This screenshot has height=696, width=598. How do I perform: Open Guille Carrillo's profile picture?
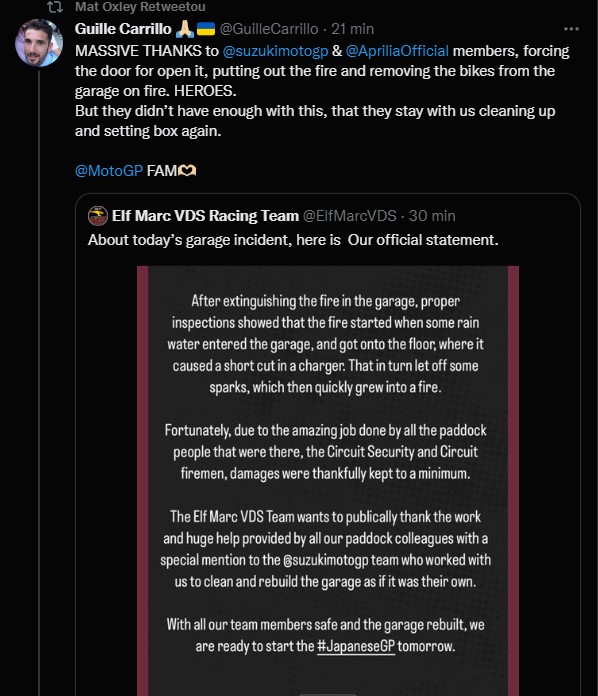(39, 43)
